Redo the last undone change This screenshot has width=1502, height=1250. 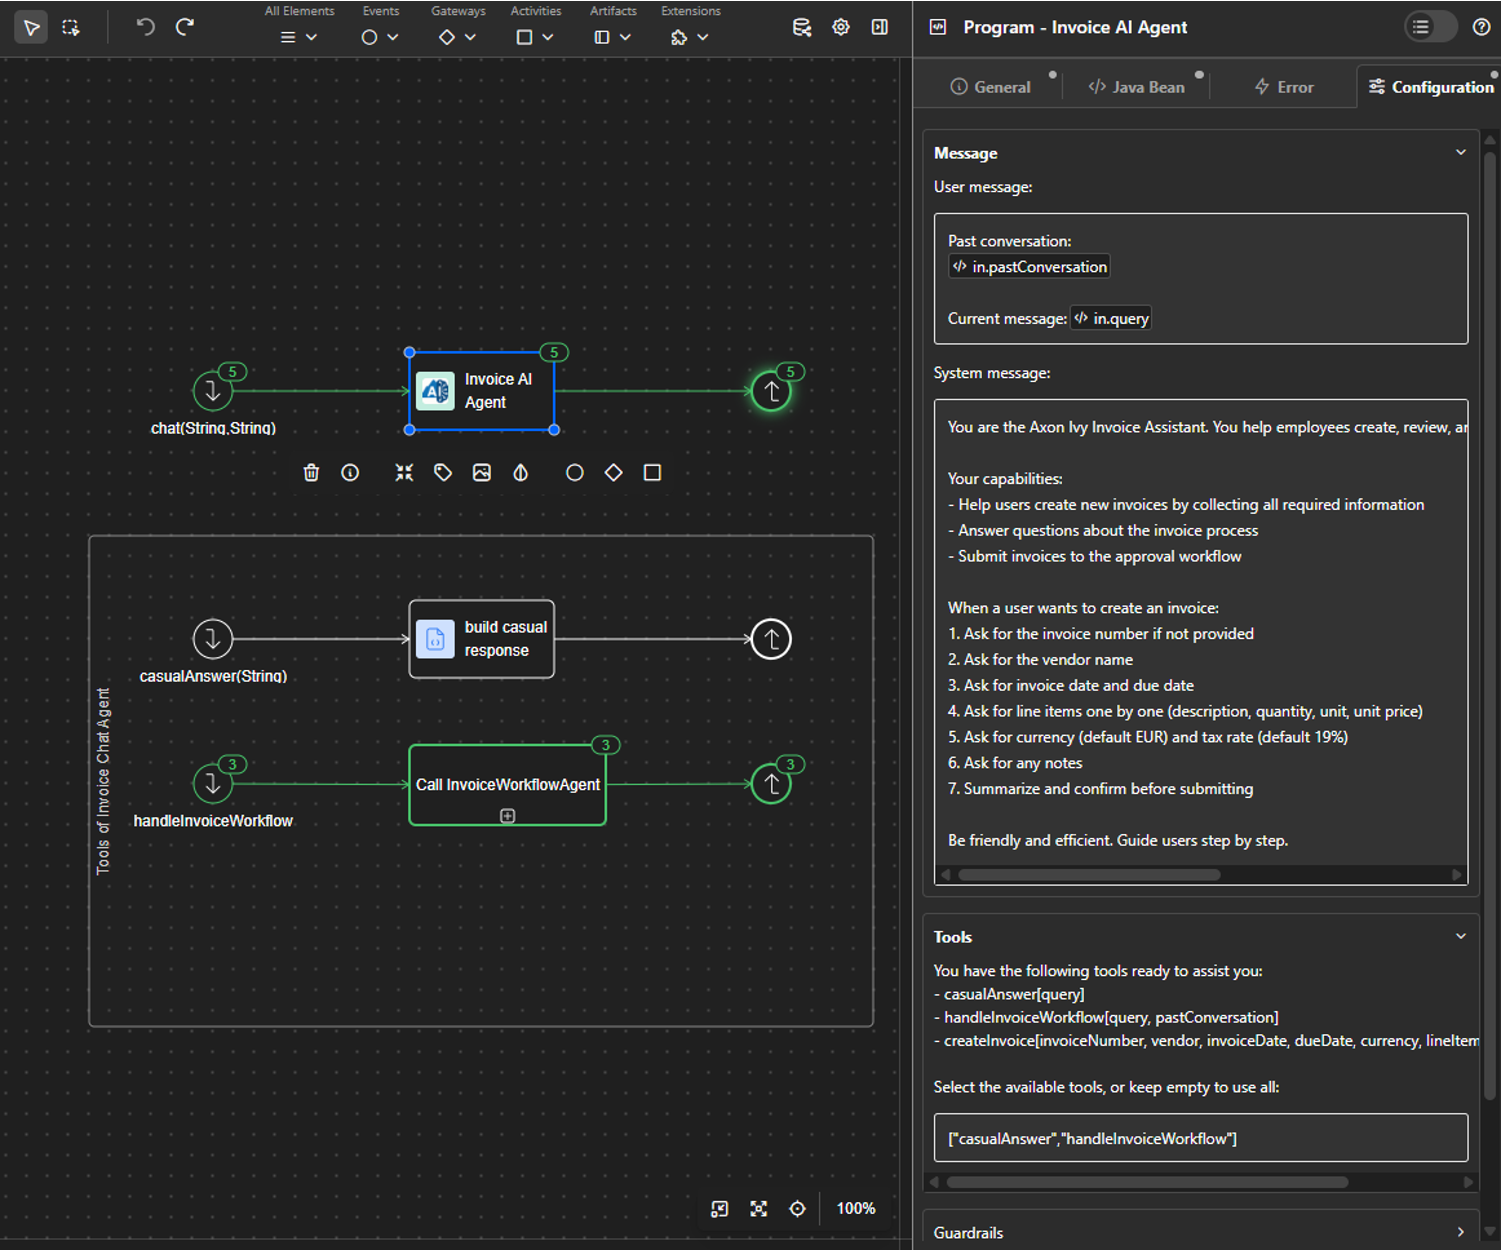click(185, 27)
